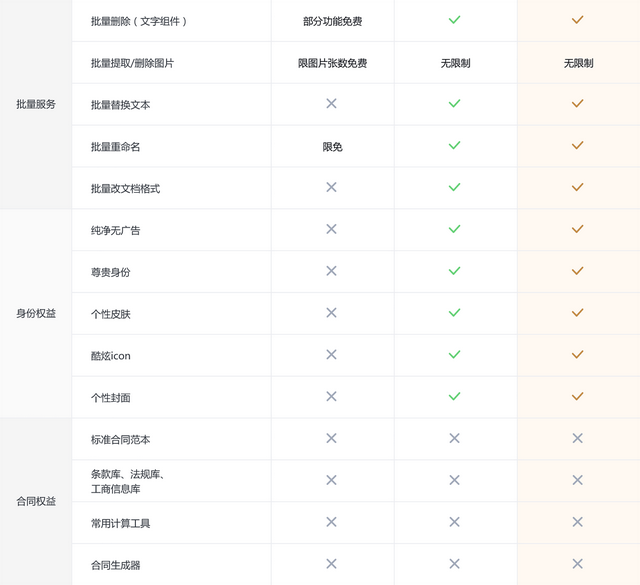
Task: Click the orange checkmark in the 个性封面 row
Action: pos(577,396)
